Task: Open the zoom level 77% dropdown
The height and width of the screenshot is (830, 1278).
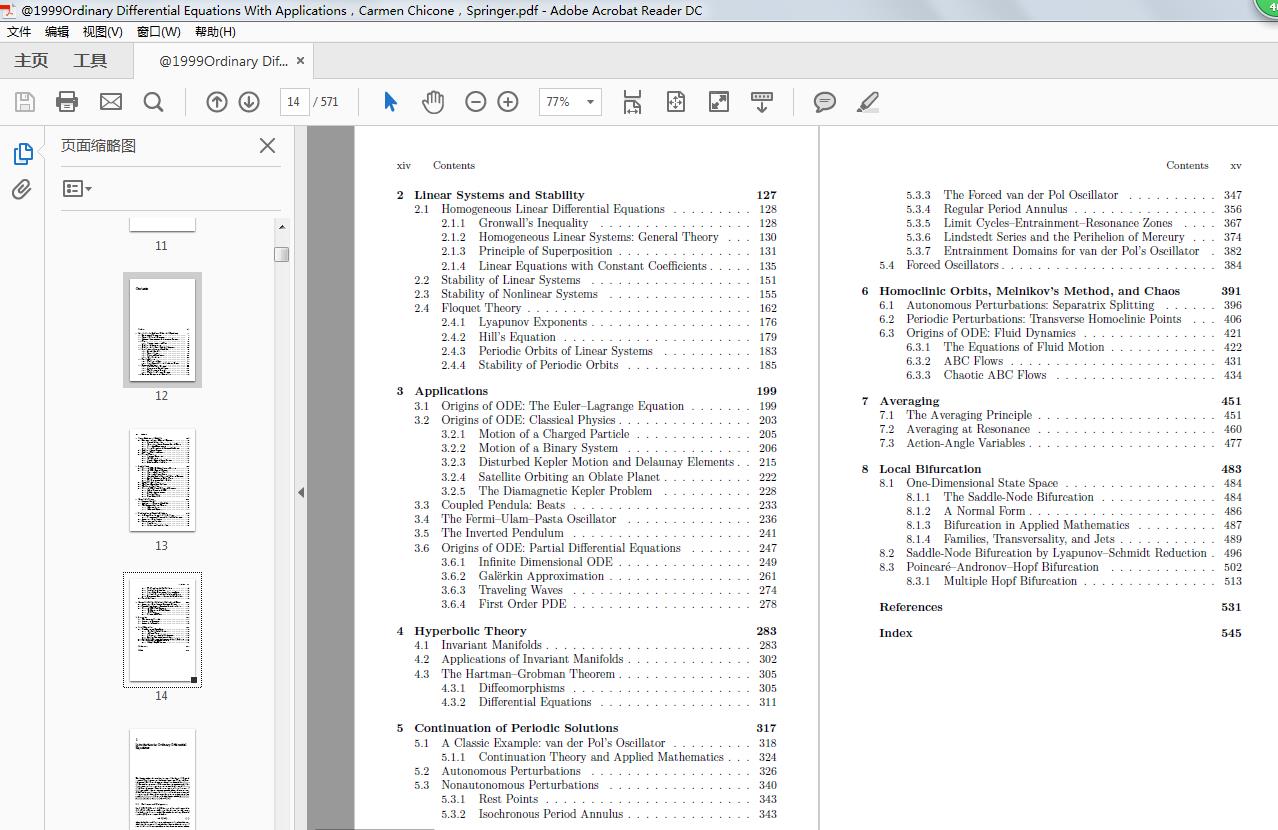Action: pos(570,102)
